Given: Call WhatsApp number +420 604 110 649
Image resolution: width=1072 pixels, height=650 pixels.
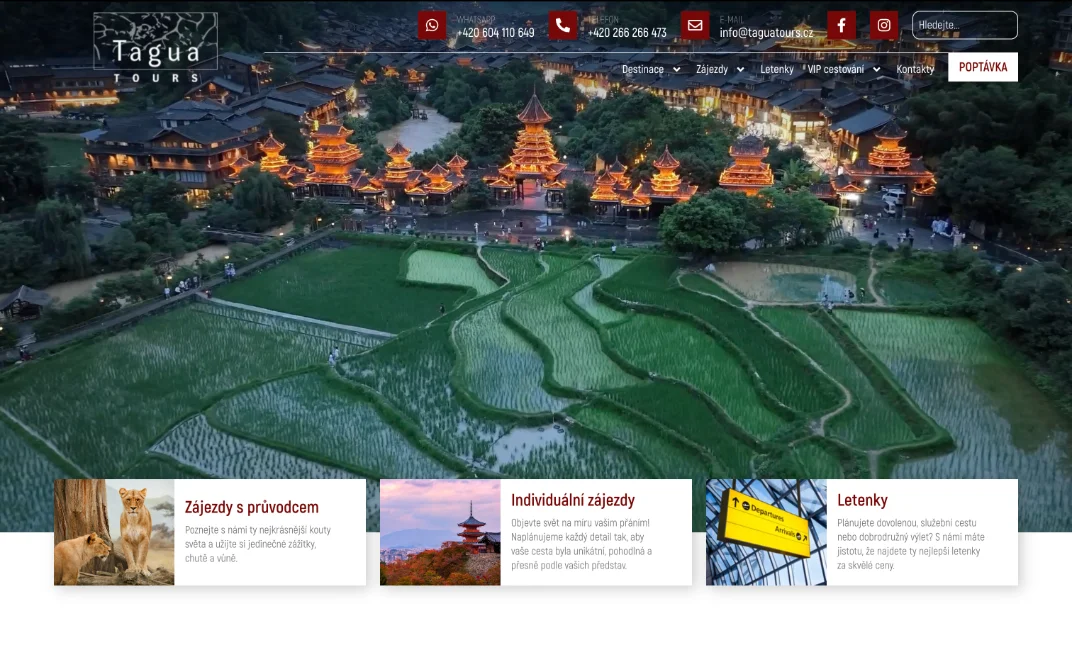Looking at the screenshot, I should tap(496, 32).
